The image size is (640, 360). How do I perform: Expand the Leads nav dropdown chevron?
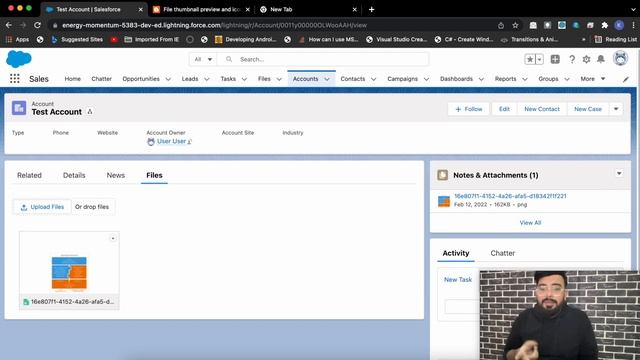tap(207, 79)
